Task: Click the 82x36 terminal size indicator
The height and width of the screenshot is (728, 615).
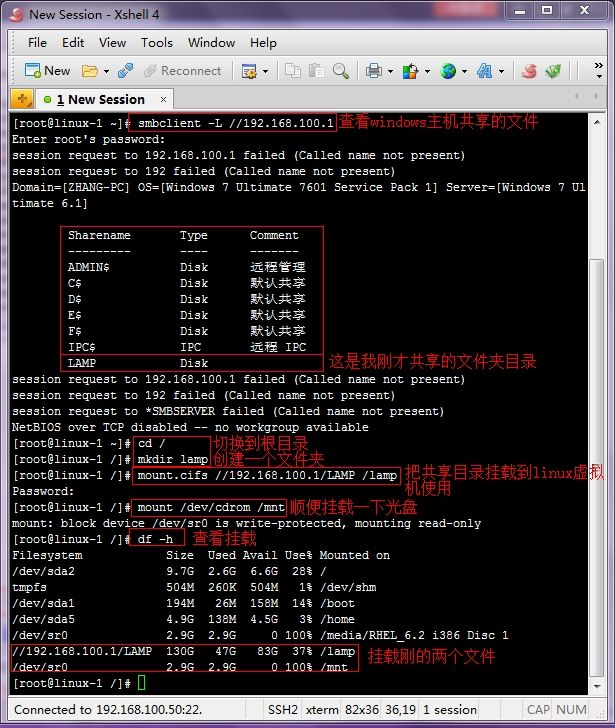Action: pyautogui.click(x=361, y=709)
